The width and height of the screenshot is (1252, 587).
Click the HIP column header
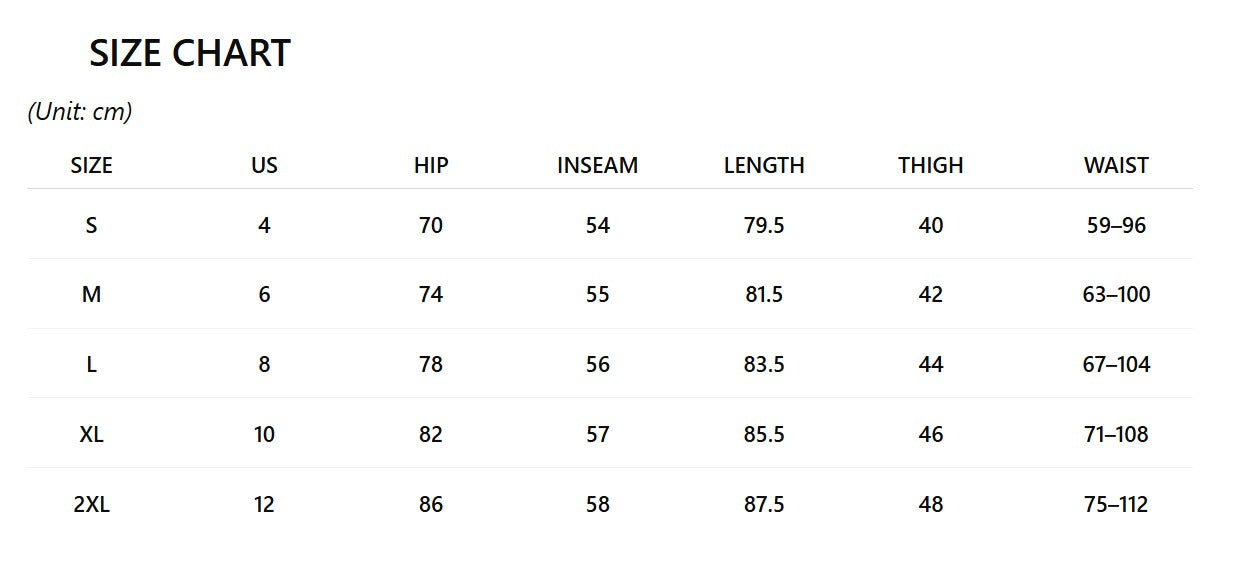click(431, 166)
